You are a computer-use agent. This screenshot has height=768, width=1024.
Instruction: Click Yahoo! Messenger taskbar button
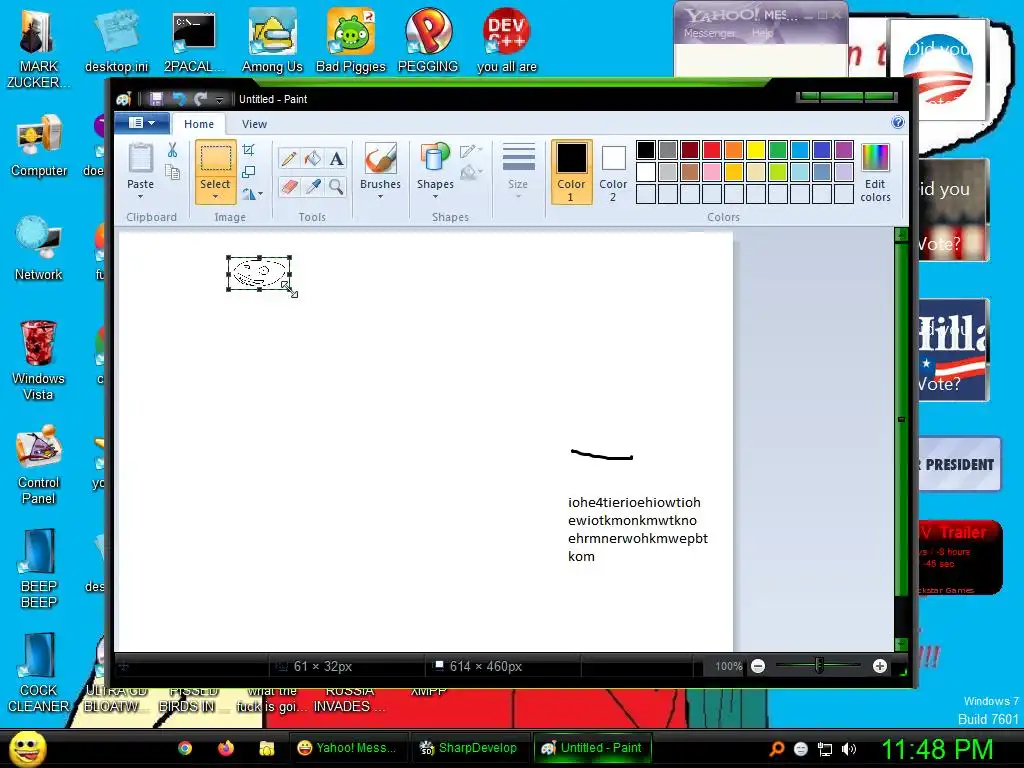347,748
